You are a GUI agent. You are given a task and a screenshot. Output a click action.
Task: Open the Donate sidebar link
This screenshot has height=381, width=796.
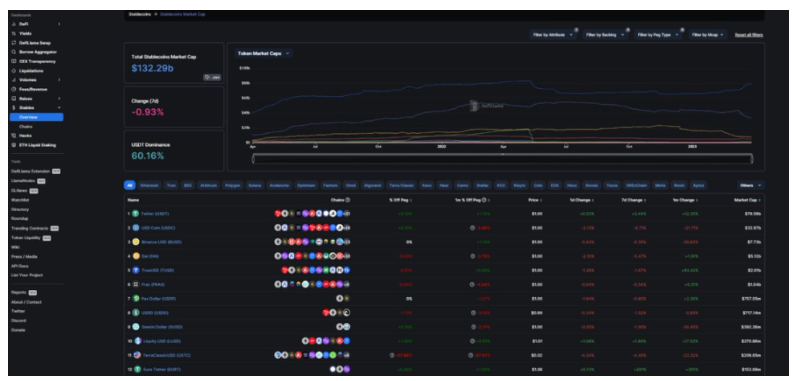[18, 330]
